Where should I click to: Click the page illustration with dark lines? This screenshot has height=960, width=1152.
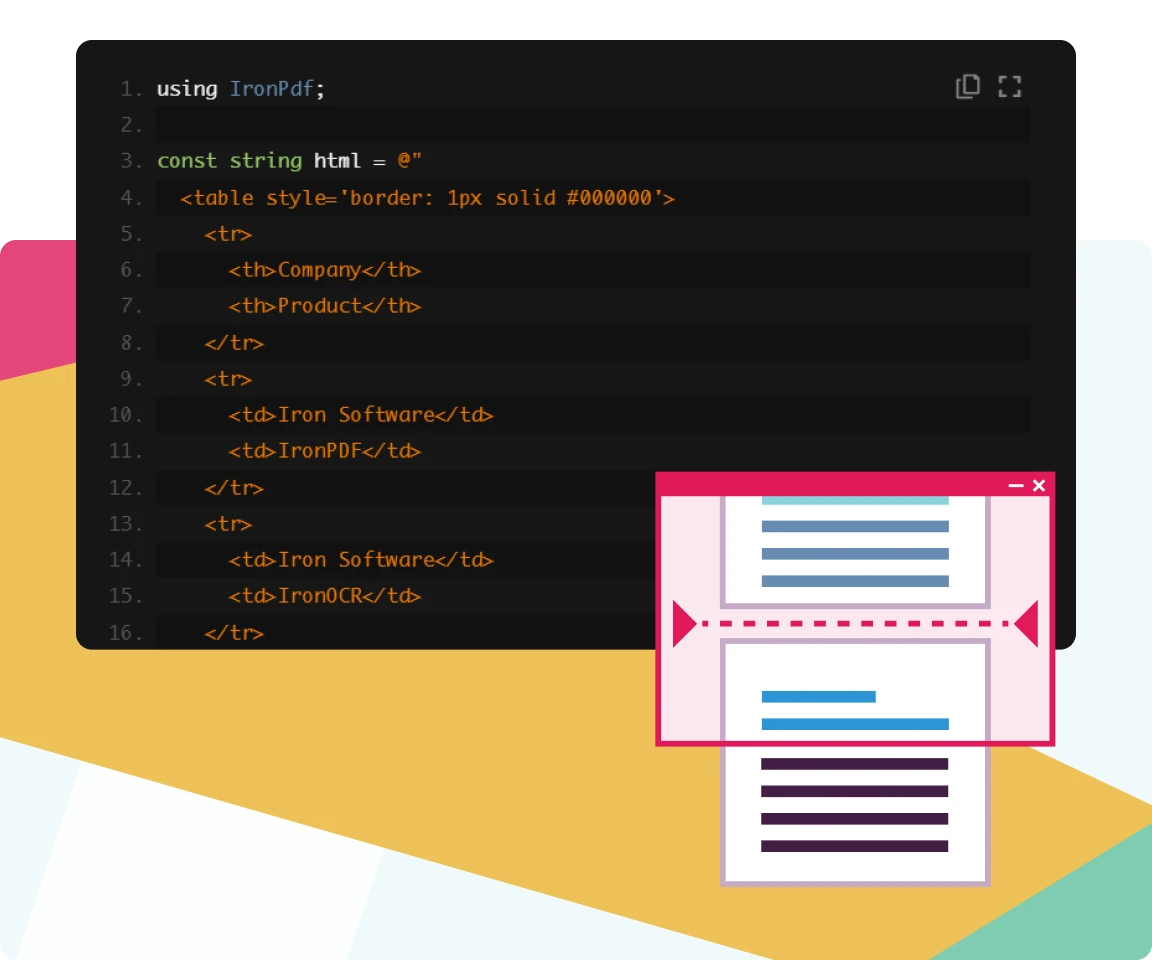pos(855,761)
